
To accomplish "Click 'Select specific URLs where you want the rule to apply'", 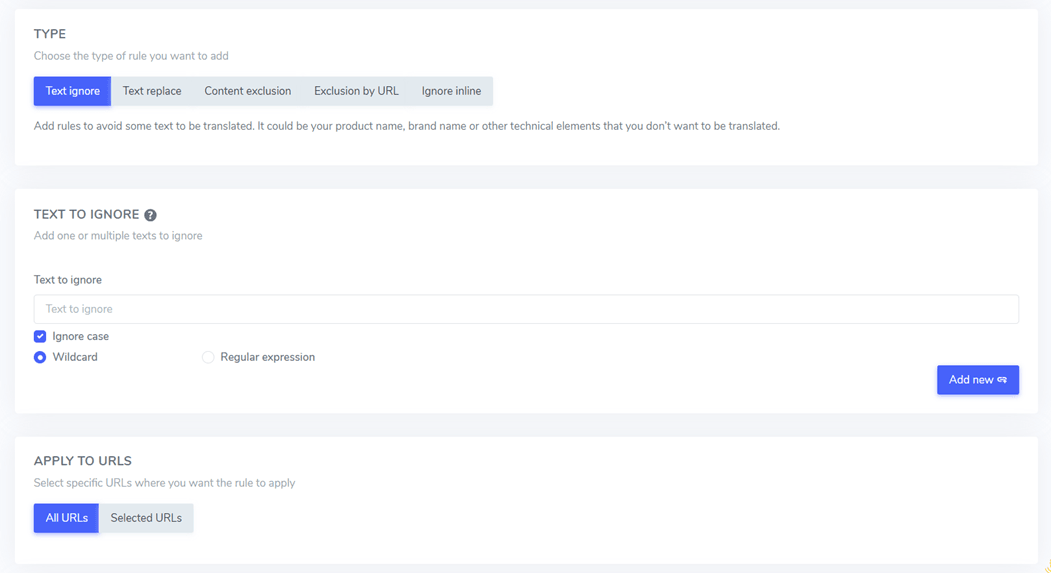I will pyautogui.click(x=164, y=483).
